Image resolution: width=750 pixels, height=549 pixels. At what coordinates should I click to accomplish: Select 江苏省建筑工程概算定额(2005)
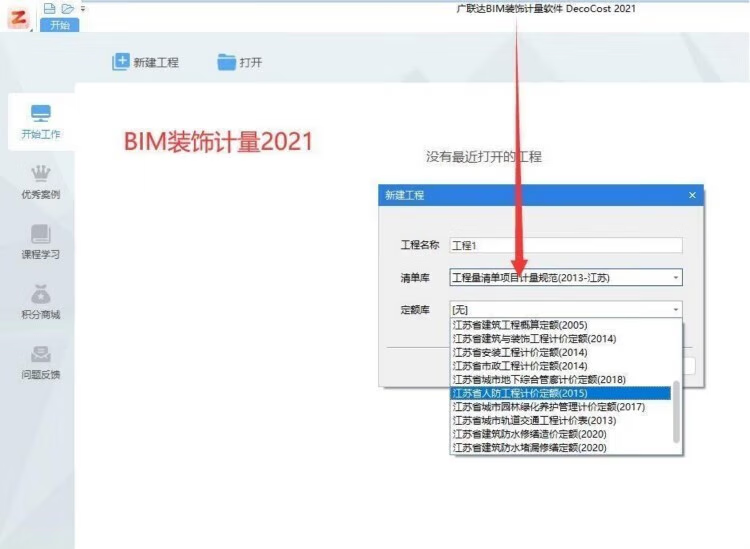[x=561, y=325]
